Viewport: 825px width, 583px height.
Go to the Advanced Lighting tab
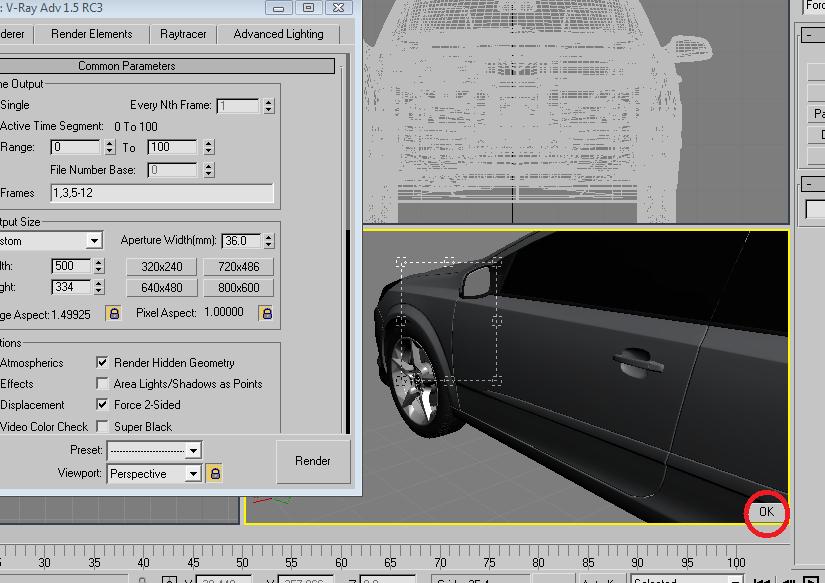[278, 34]
